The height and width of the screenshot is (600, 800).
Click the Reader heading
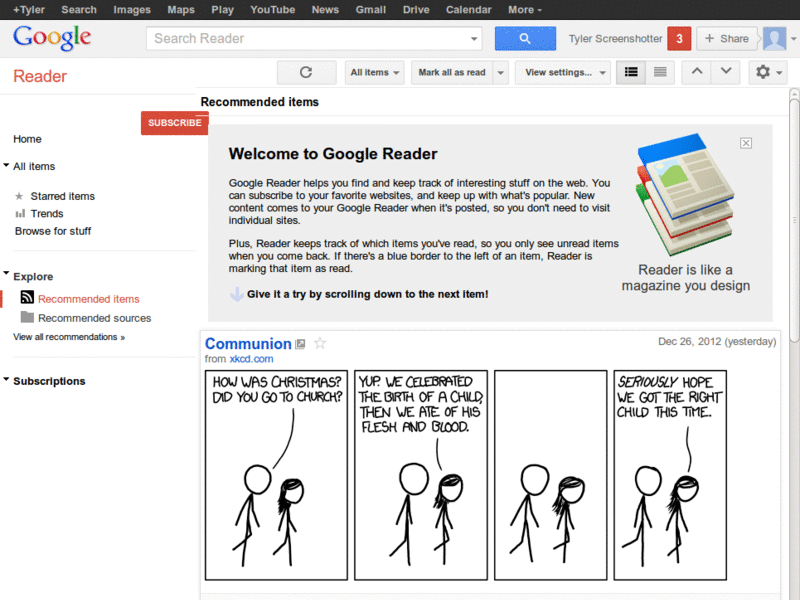40,76
